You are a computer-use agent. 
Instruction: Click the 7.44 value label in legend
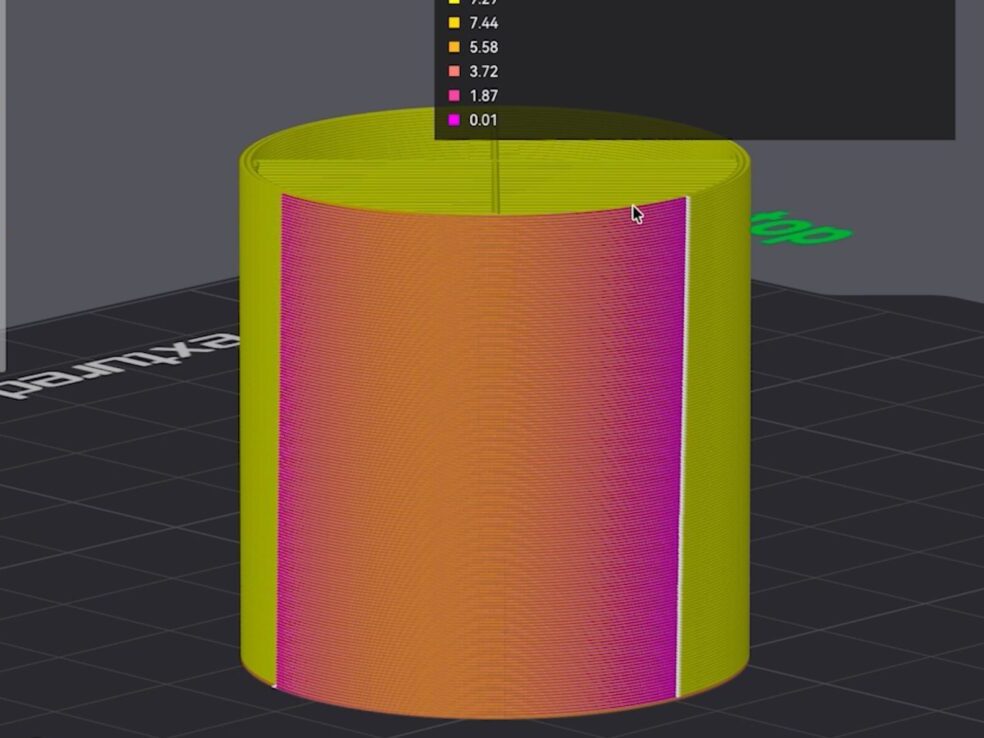[483, 23]
